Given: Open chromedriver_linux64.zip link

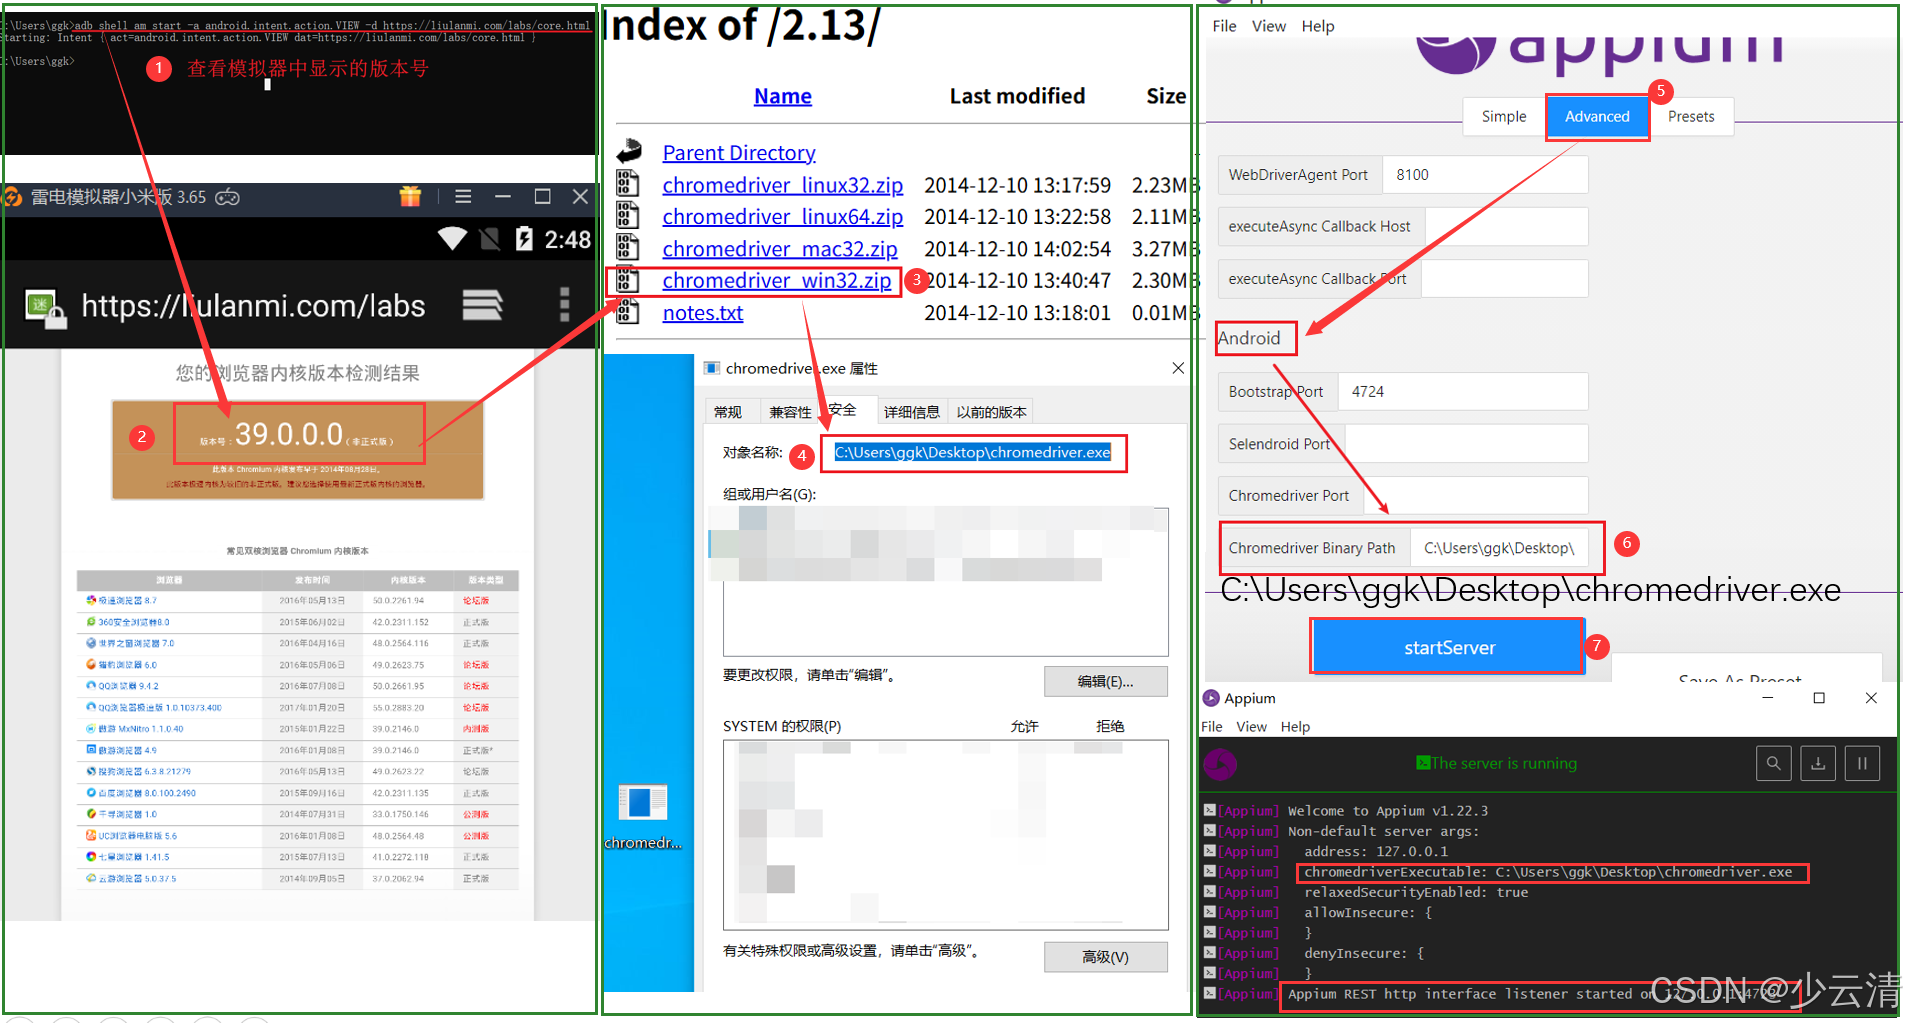Looking at the screenshot, I should [782, 217].
